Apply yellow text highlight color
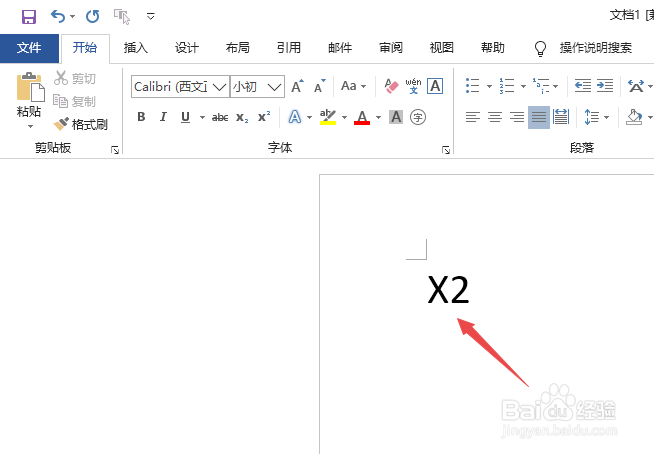 tap(328, 117)
